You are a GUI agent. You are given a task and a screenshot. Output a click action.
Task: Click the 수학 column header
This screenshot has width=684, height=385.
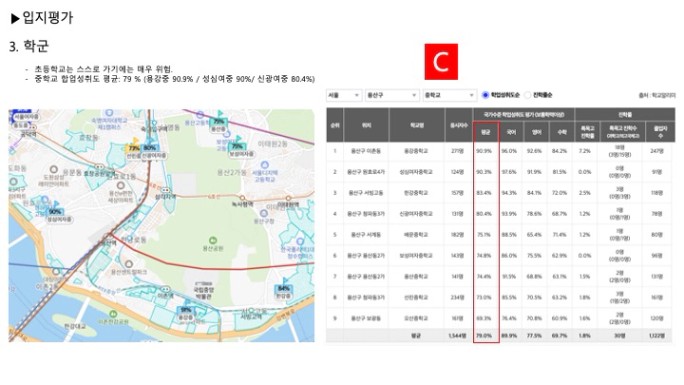coord(562,132)
